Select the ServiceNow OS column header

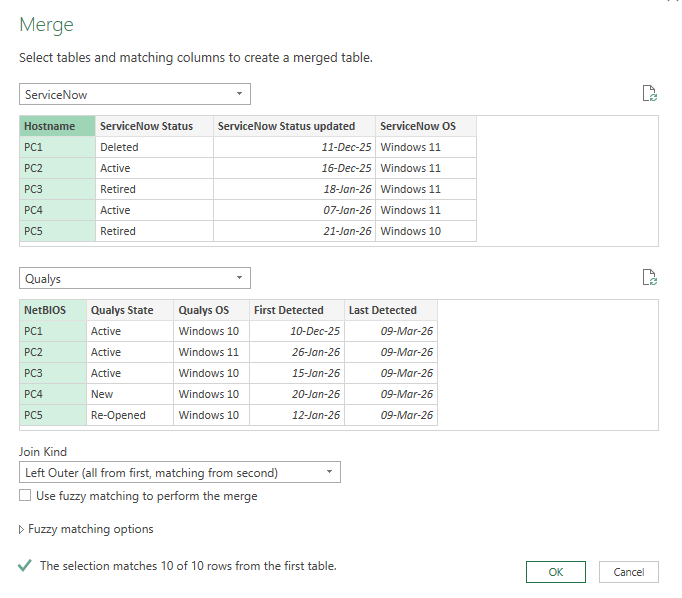(425, 126)
